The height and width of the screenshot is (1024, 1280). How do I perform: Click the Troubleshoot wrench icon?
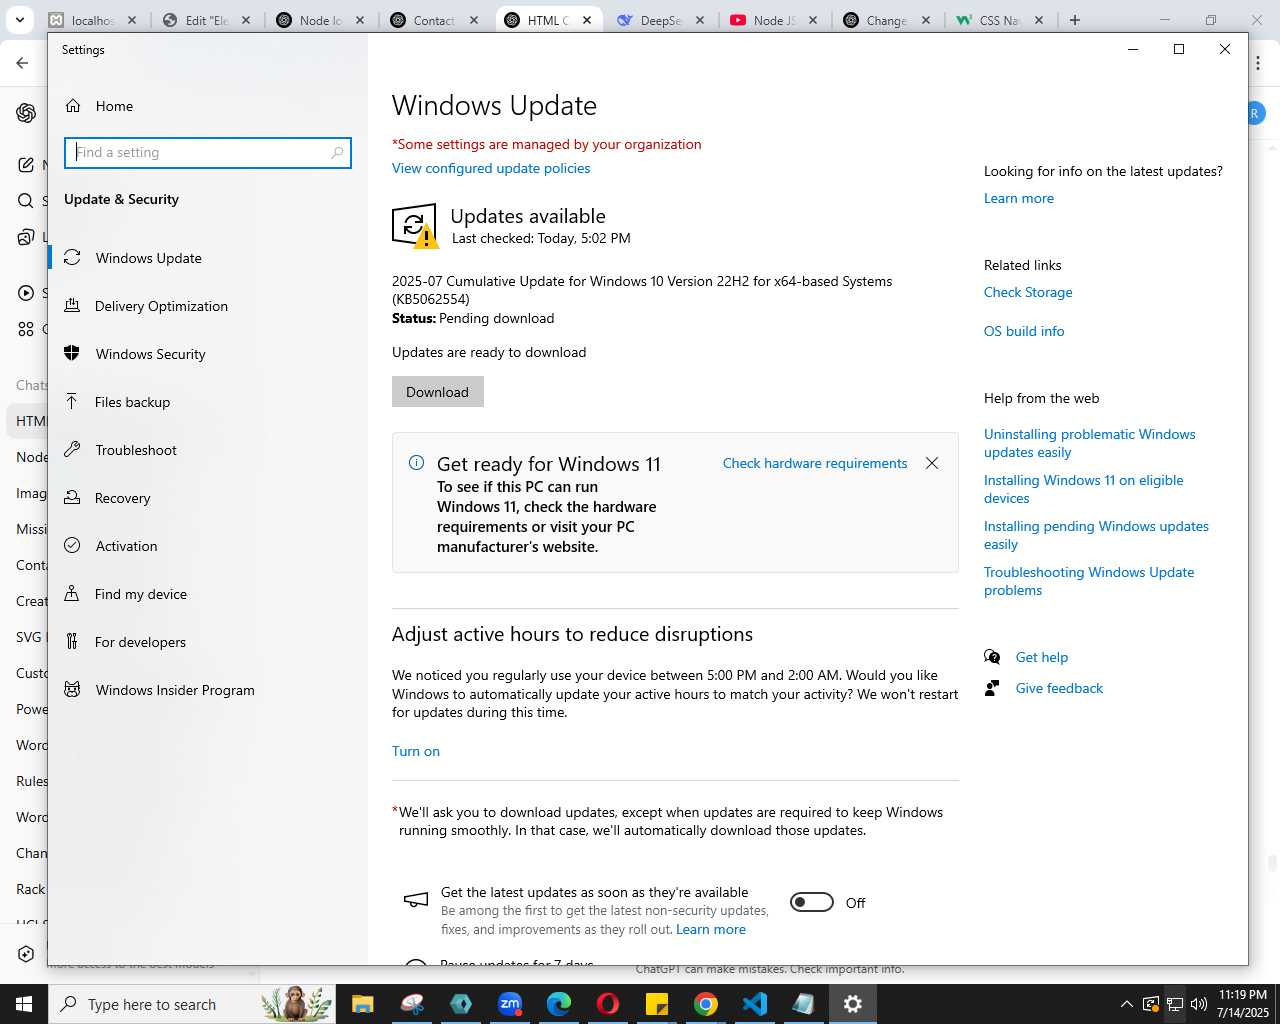pos(72,450)
